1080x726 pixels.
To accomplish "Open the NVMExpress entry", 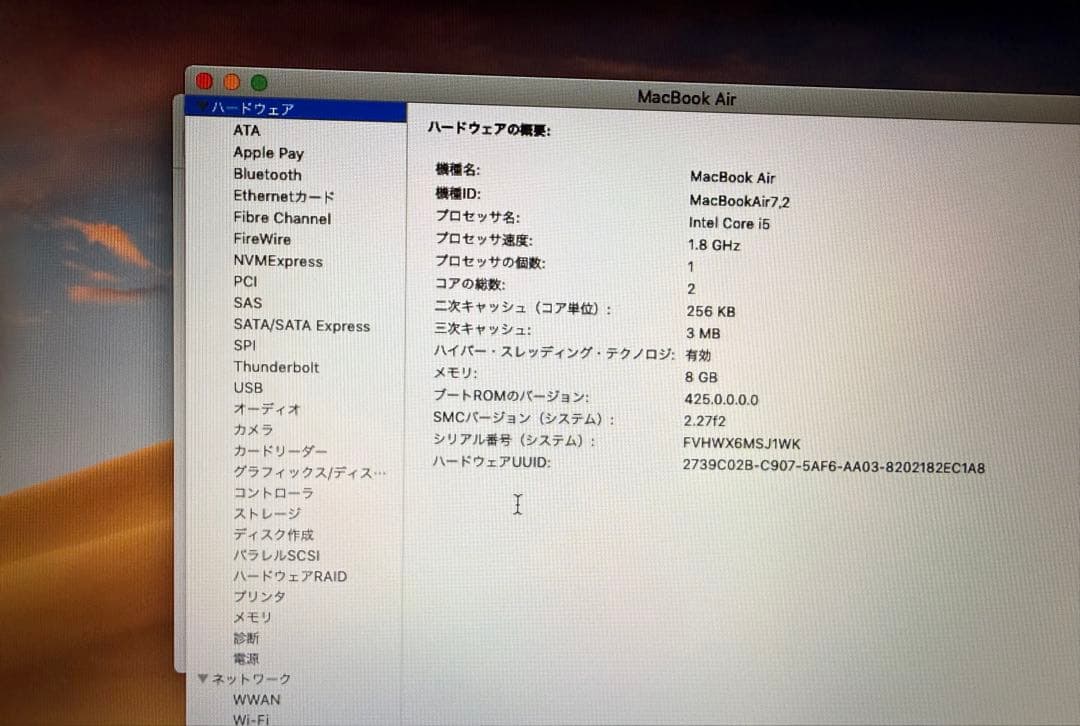I will coord(278,261).
